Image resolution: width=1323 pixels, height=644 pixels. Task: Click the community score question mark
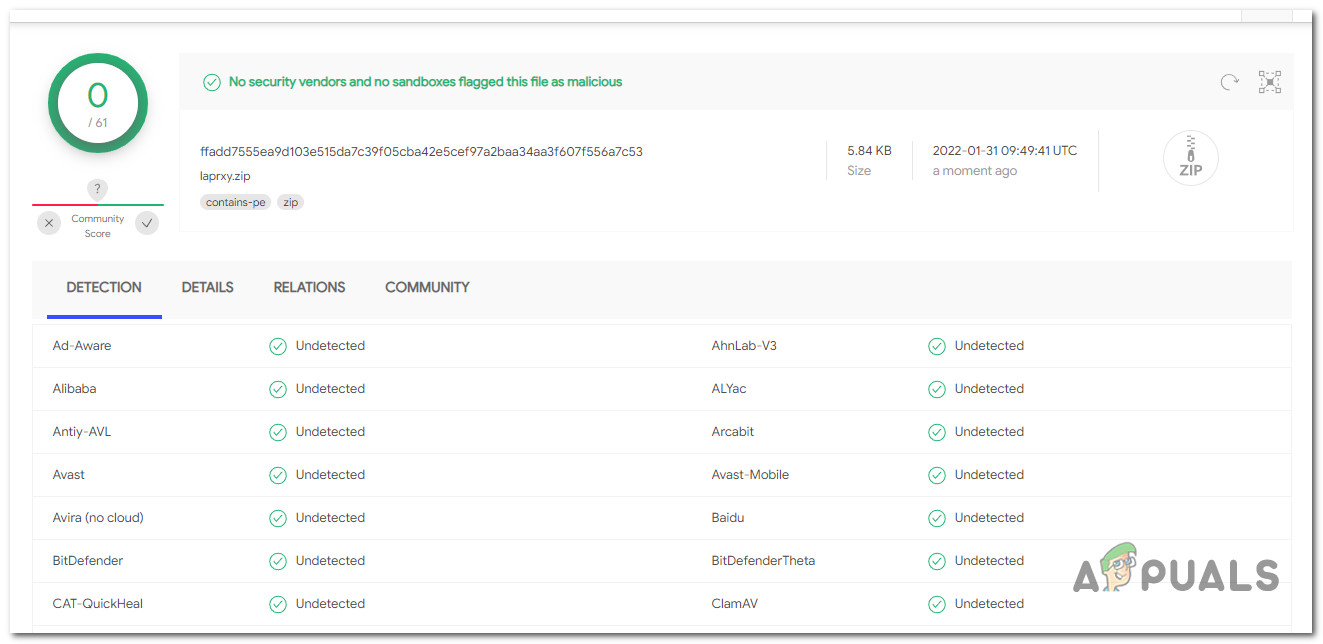(97, 189)
